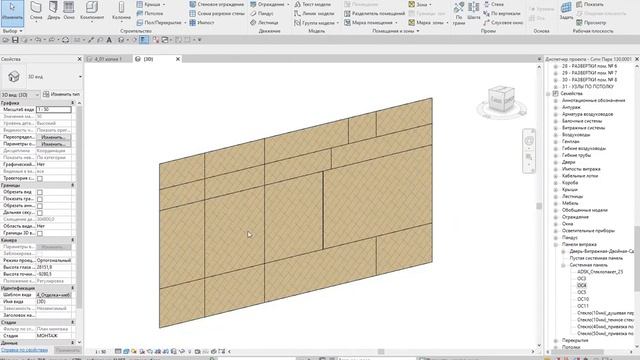This screenshot has height=360, width=640.
Task: Click the Save icon in quick access toolbar
Action: click(x=15, y=40)
